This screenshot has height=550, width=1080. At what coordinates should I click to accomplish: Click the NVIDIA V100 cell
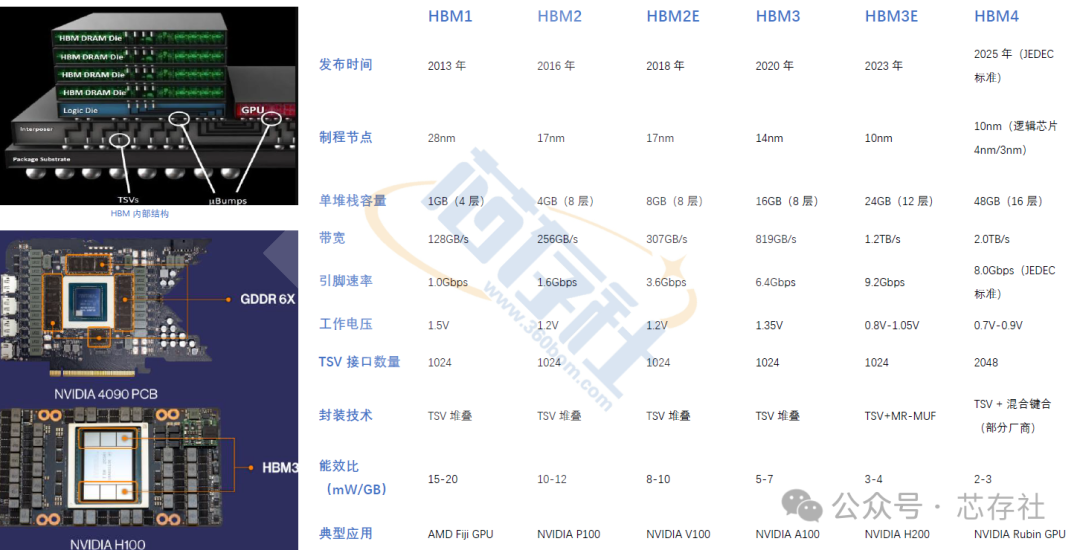(x=678, y=534)
